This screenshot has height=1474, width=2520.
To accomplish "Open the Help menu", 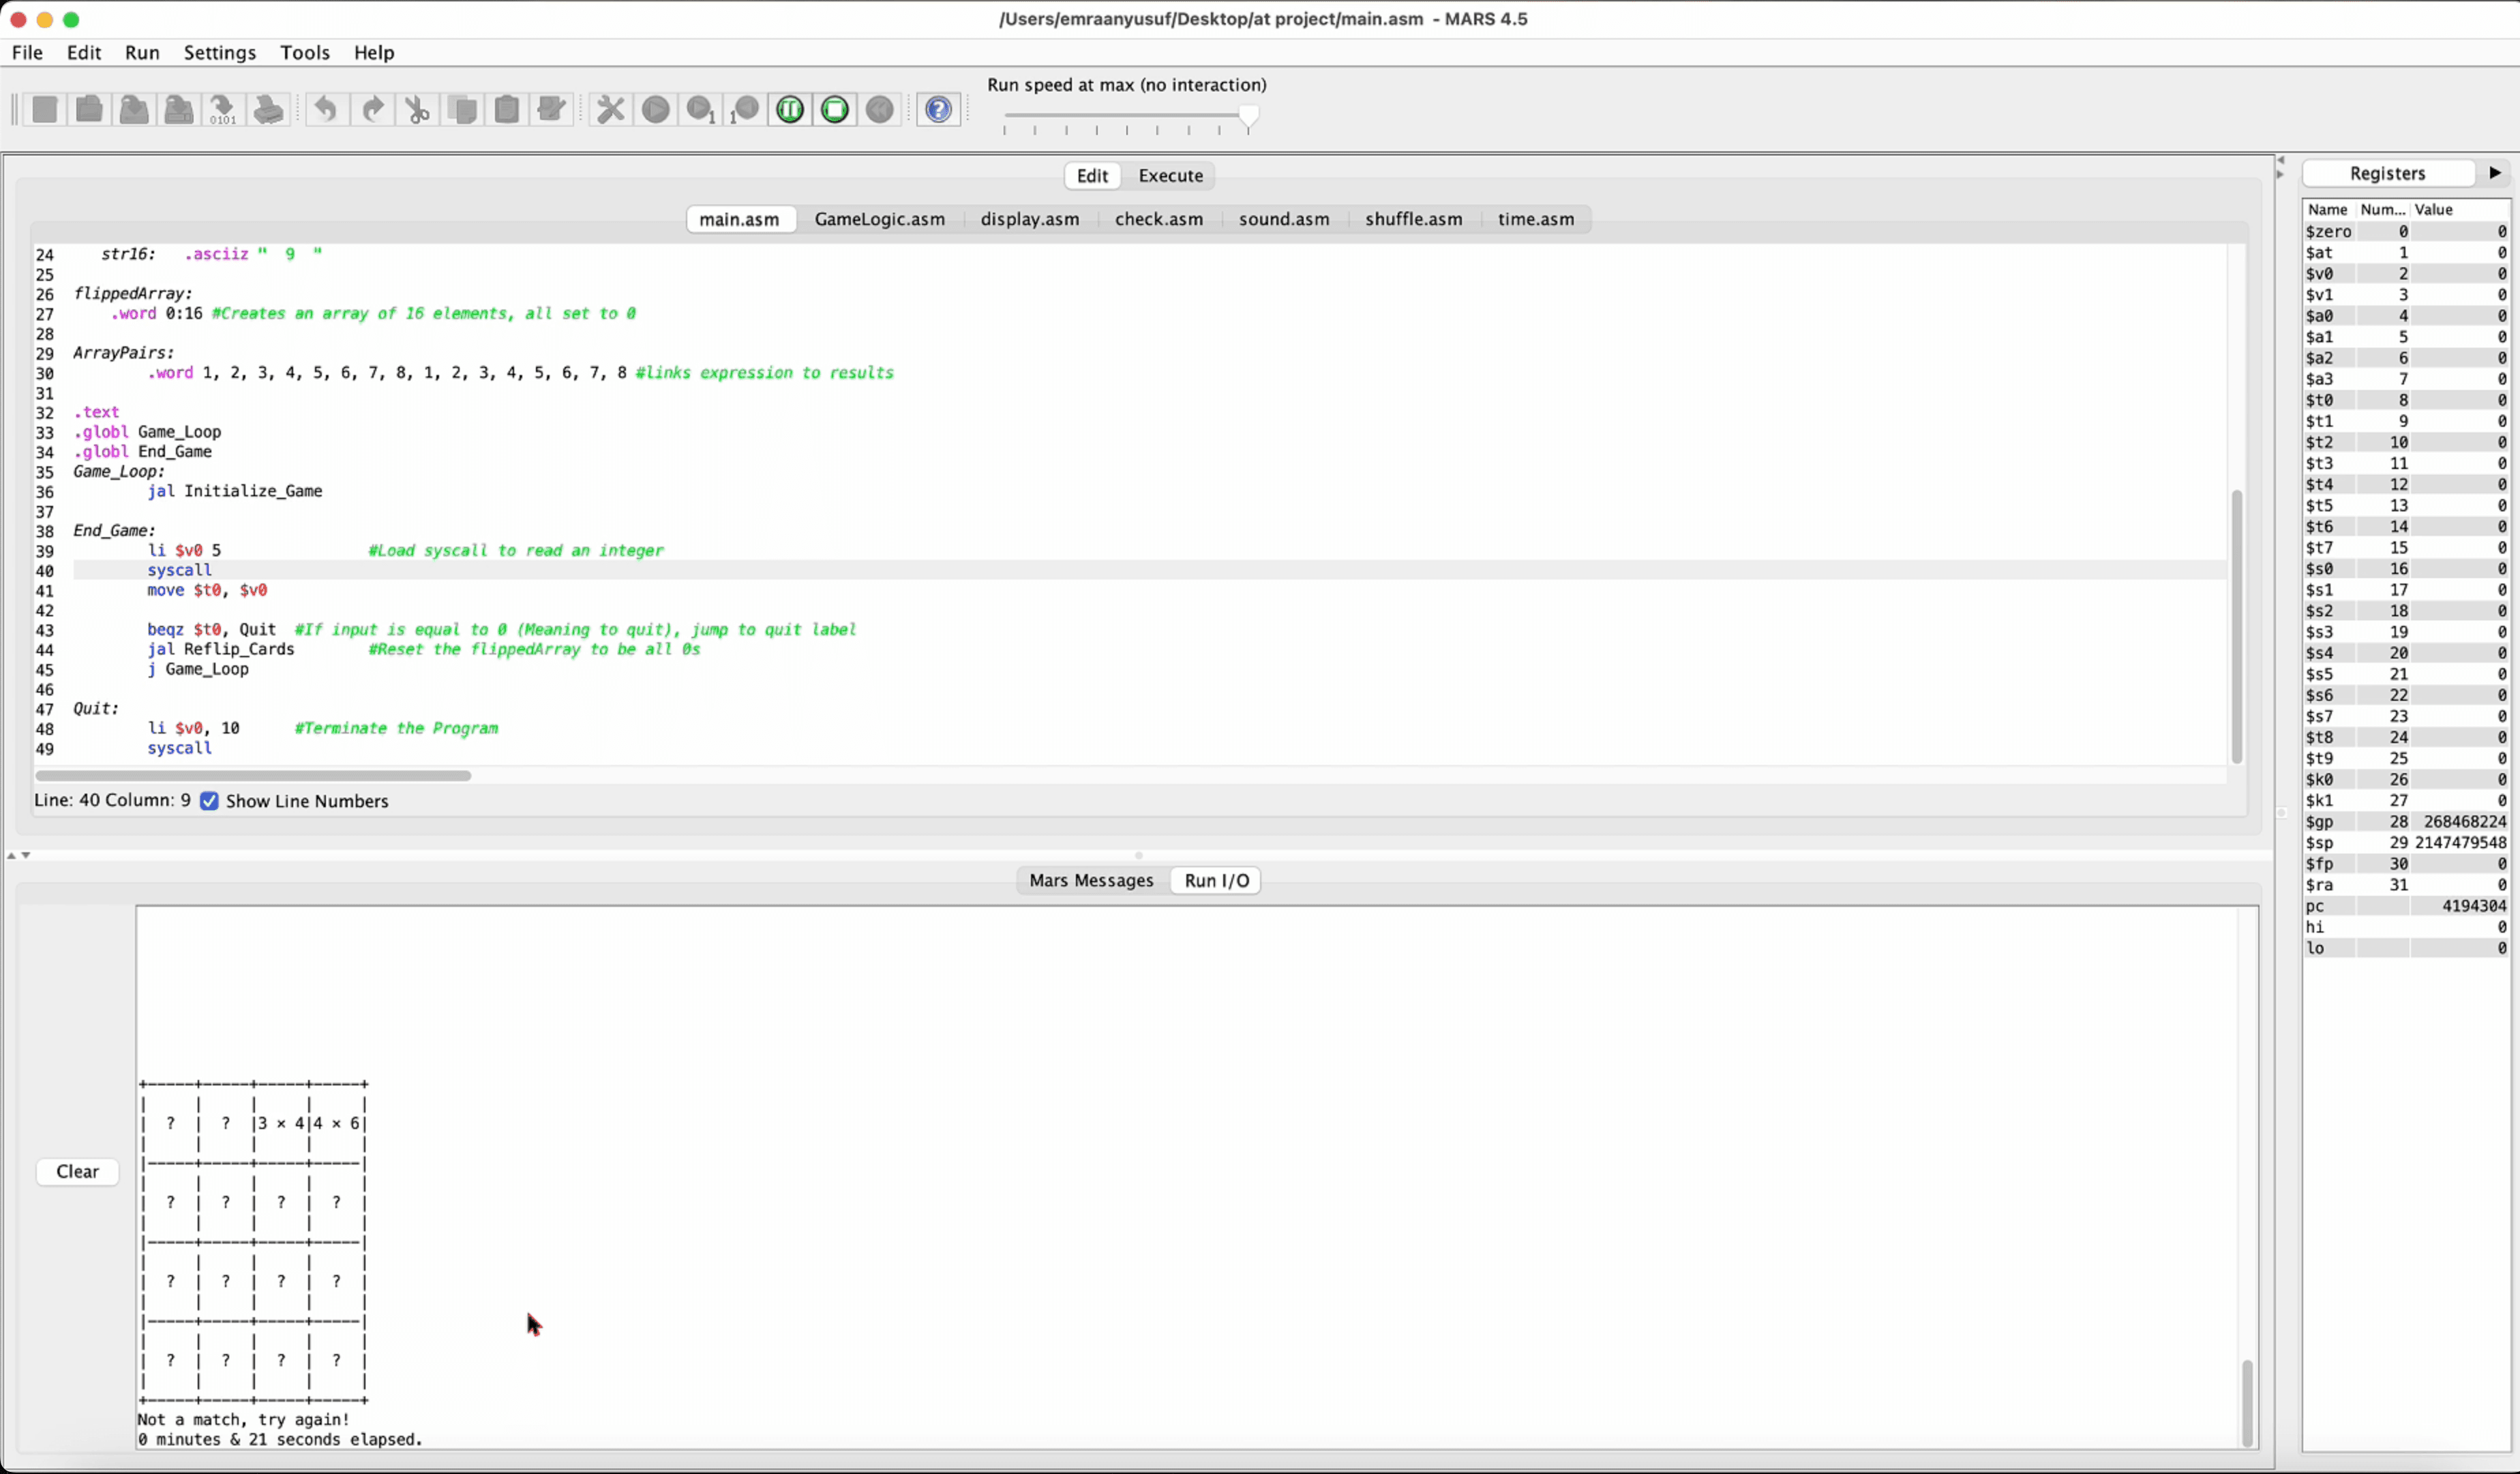I will [374, 52].
